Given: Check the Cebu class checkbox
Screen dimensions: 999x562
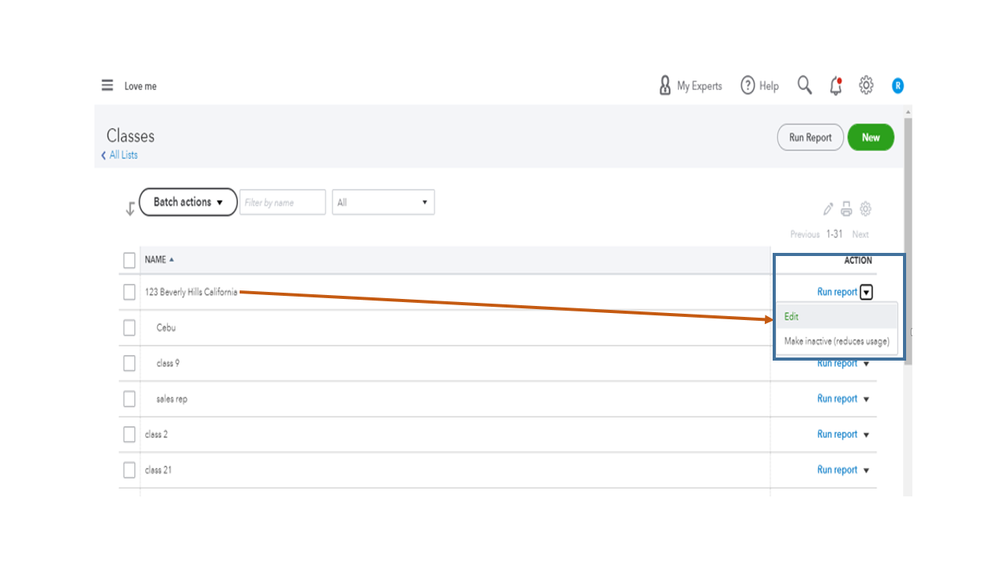Looking at the screenshot, I should 129,328.
